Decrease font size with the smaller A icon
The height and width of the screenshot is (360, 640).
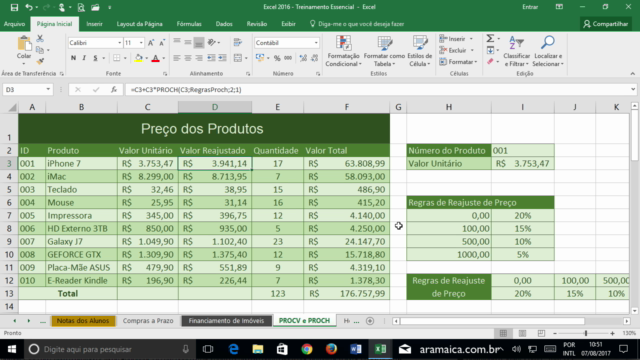pyautogui.click(x=162, y=43)
